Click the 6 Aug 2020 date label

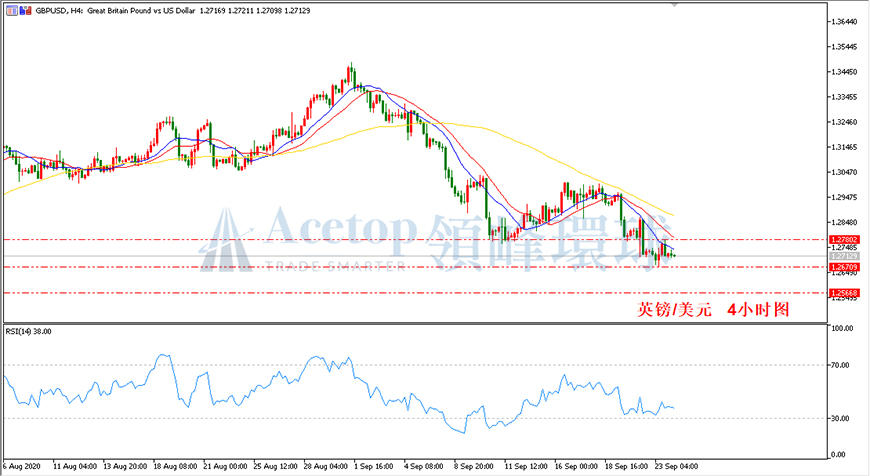(x=22, y=467)
